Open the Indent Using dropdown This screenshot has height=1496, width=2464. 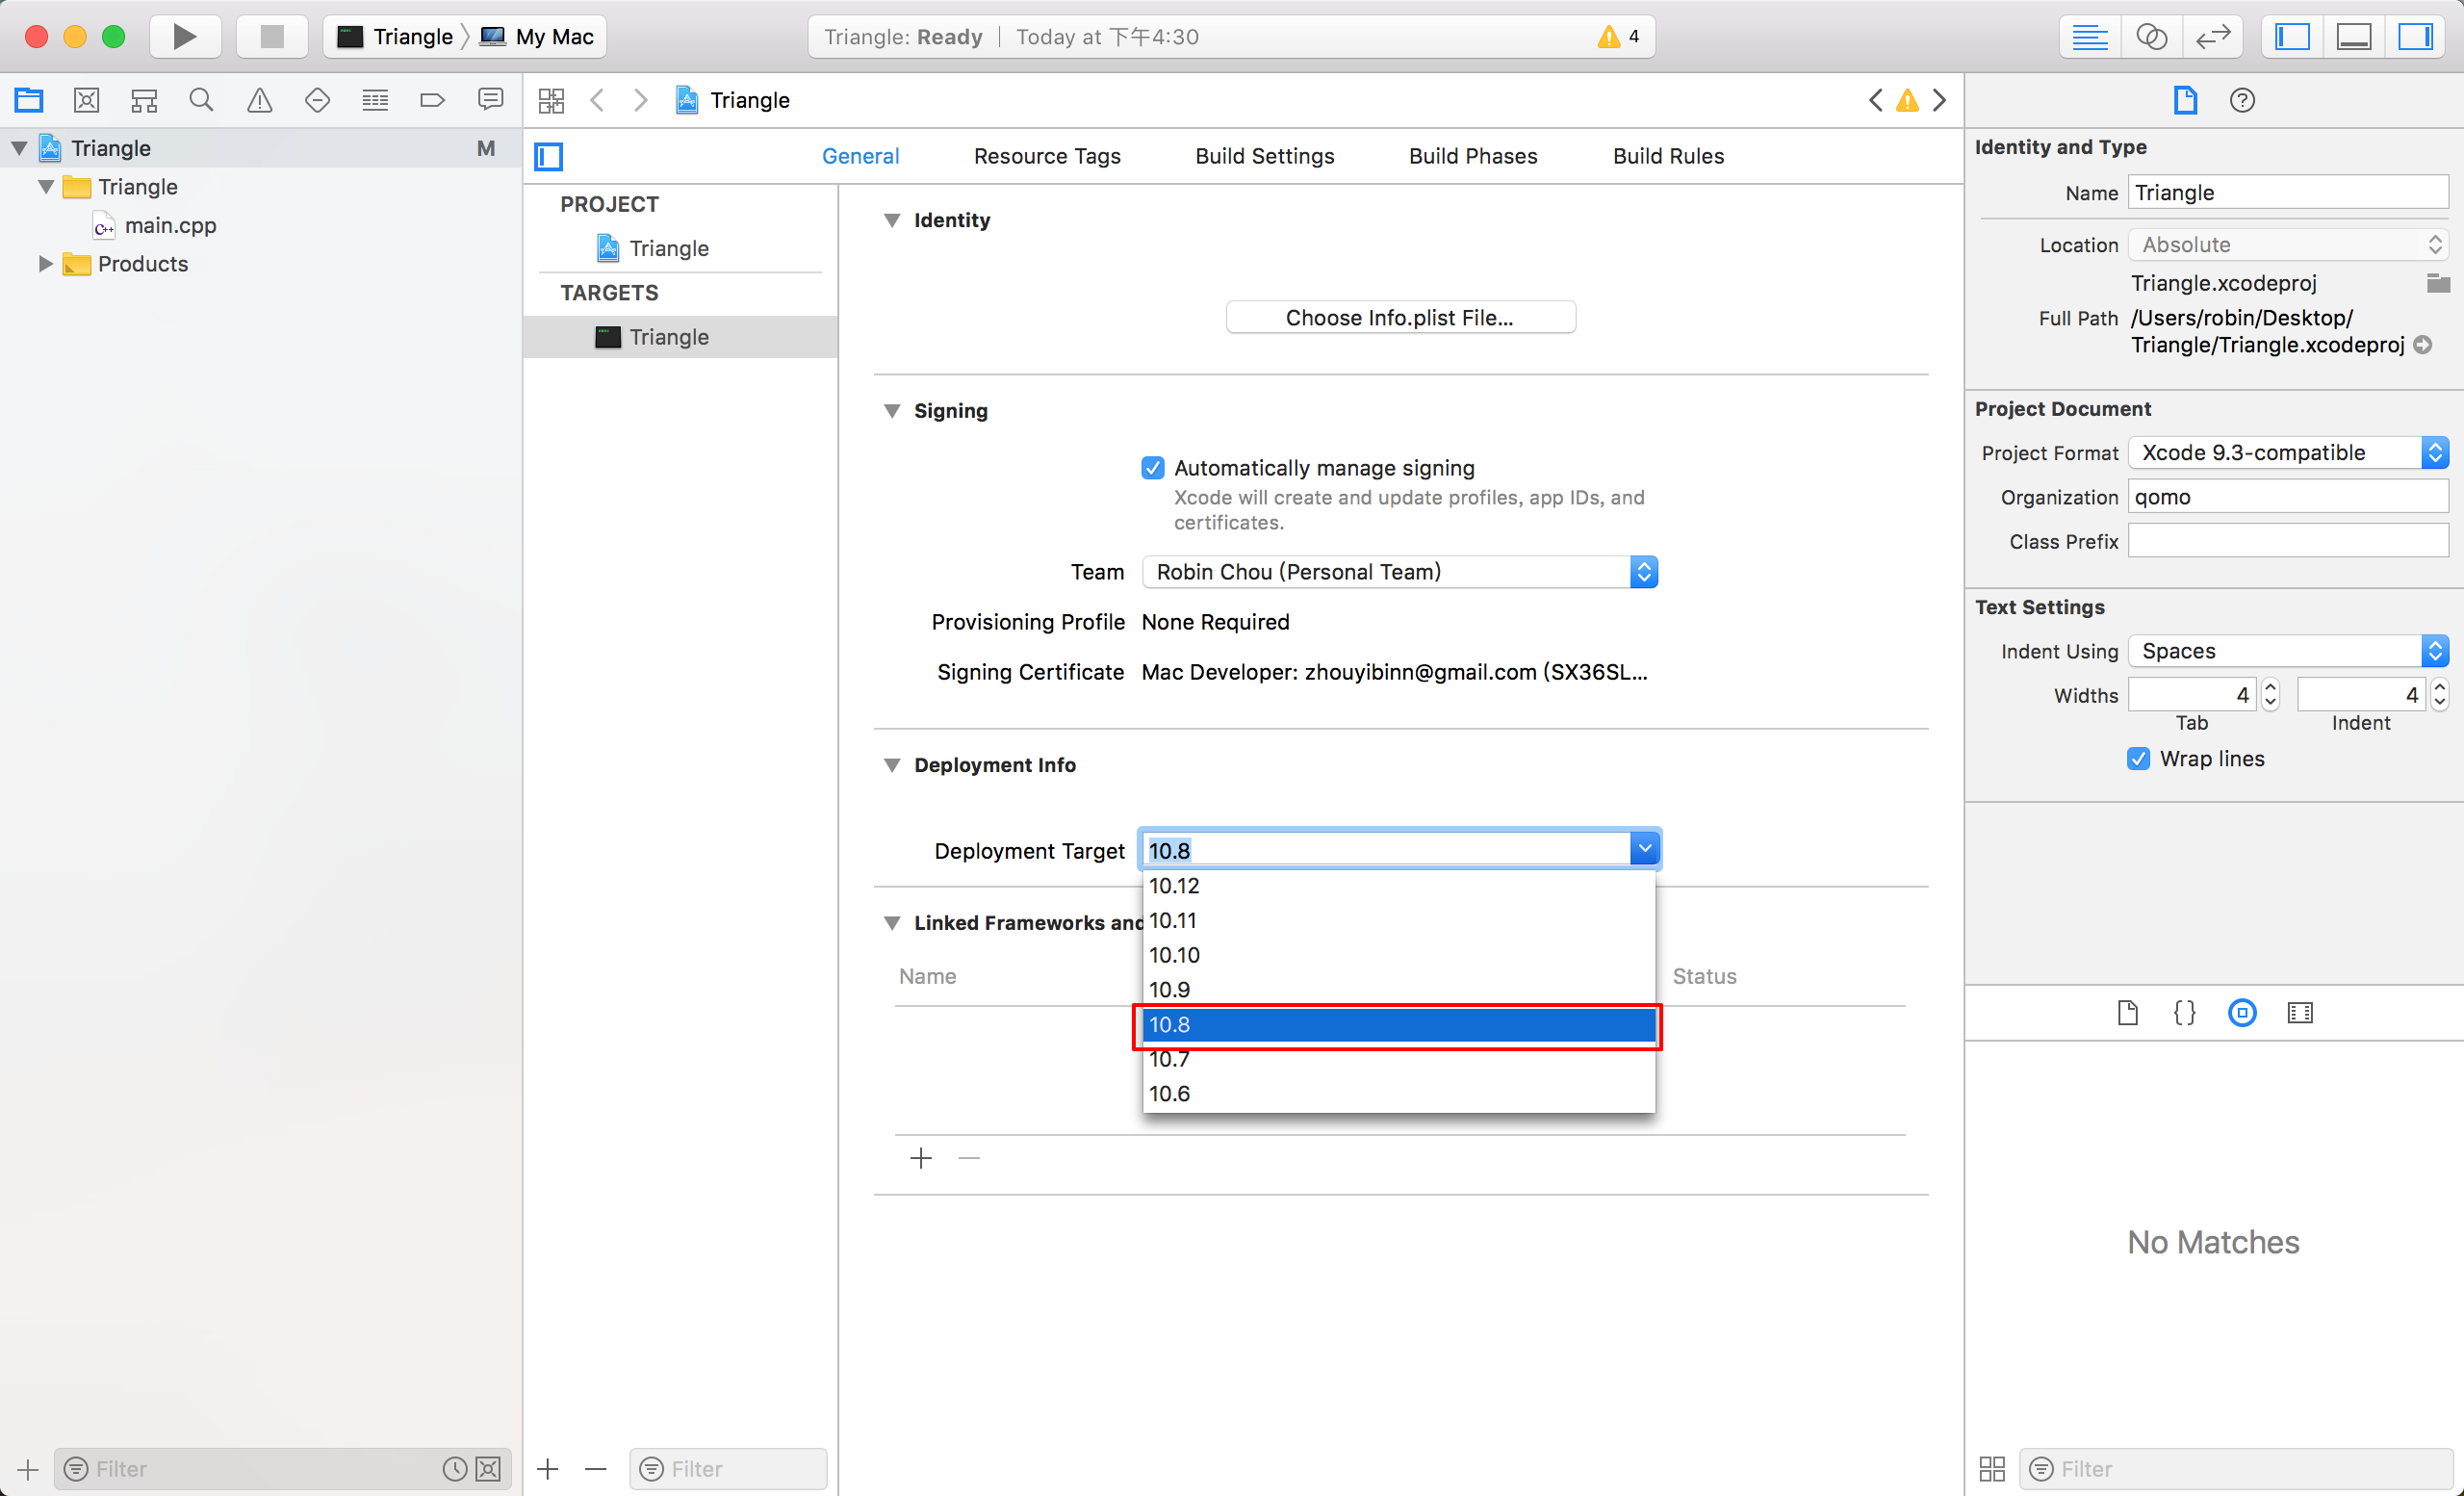point(2287,651)
